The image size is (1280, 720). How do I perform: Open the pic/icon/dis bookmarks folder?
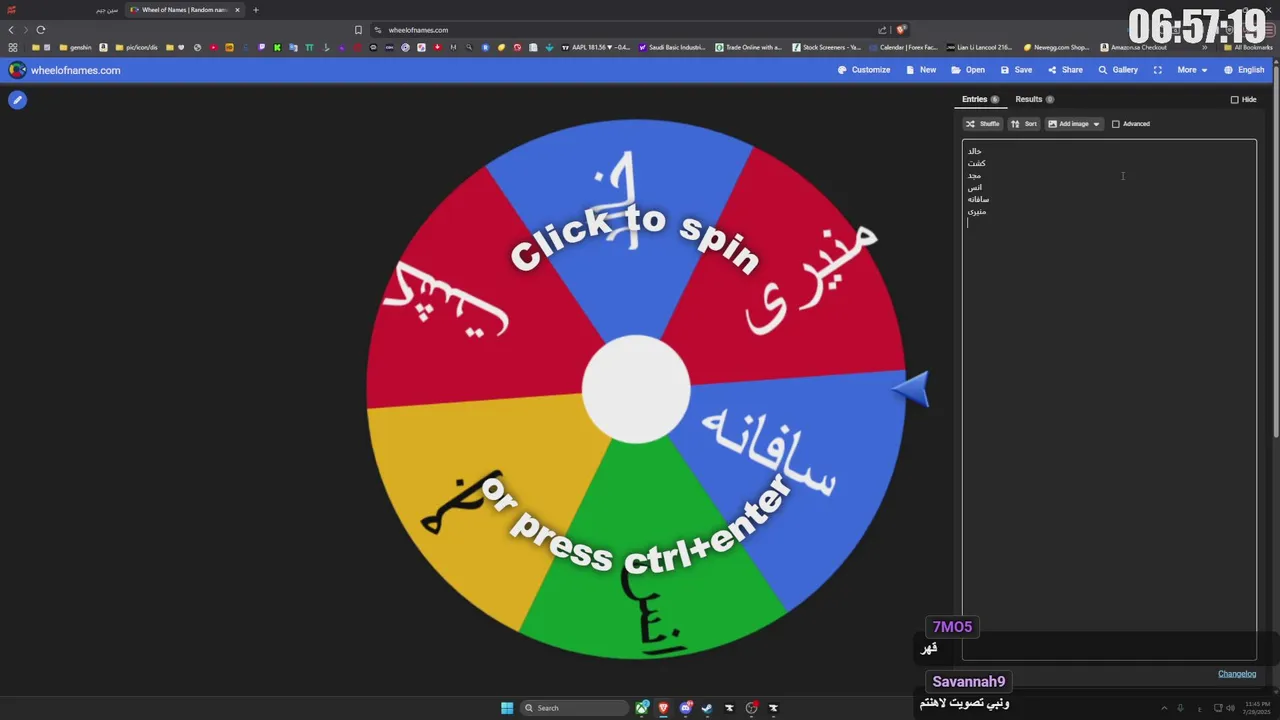click(137, 47)
